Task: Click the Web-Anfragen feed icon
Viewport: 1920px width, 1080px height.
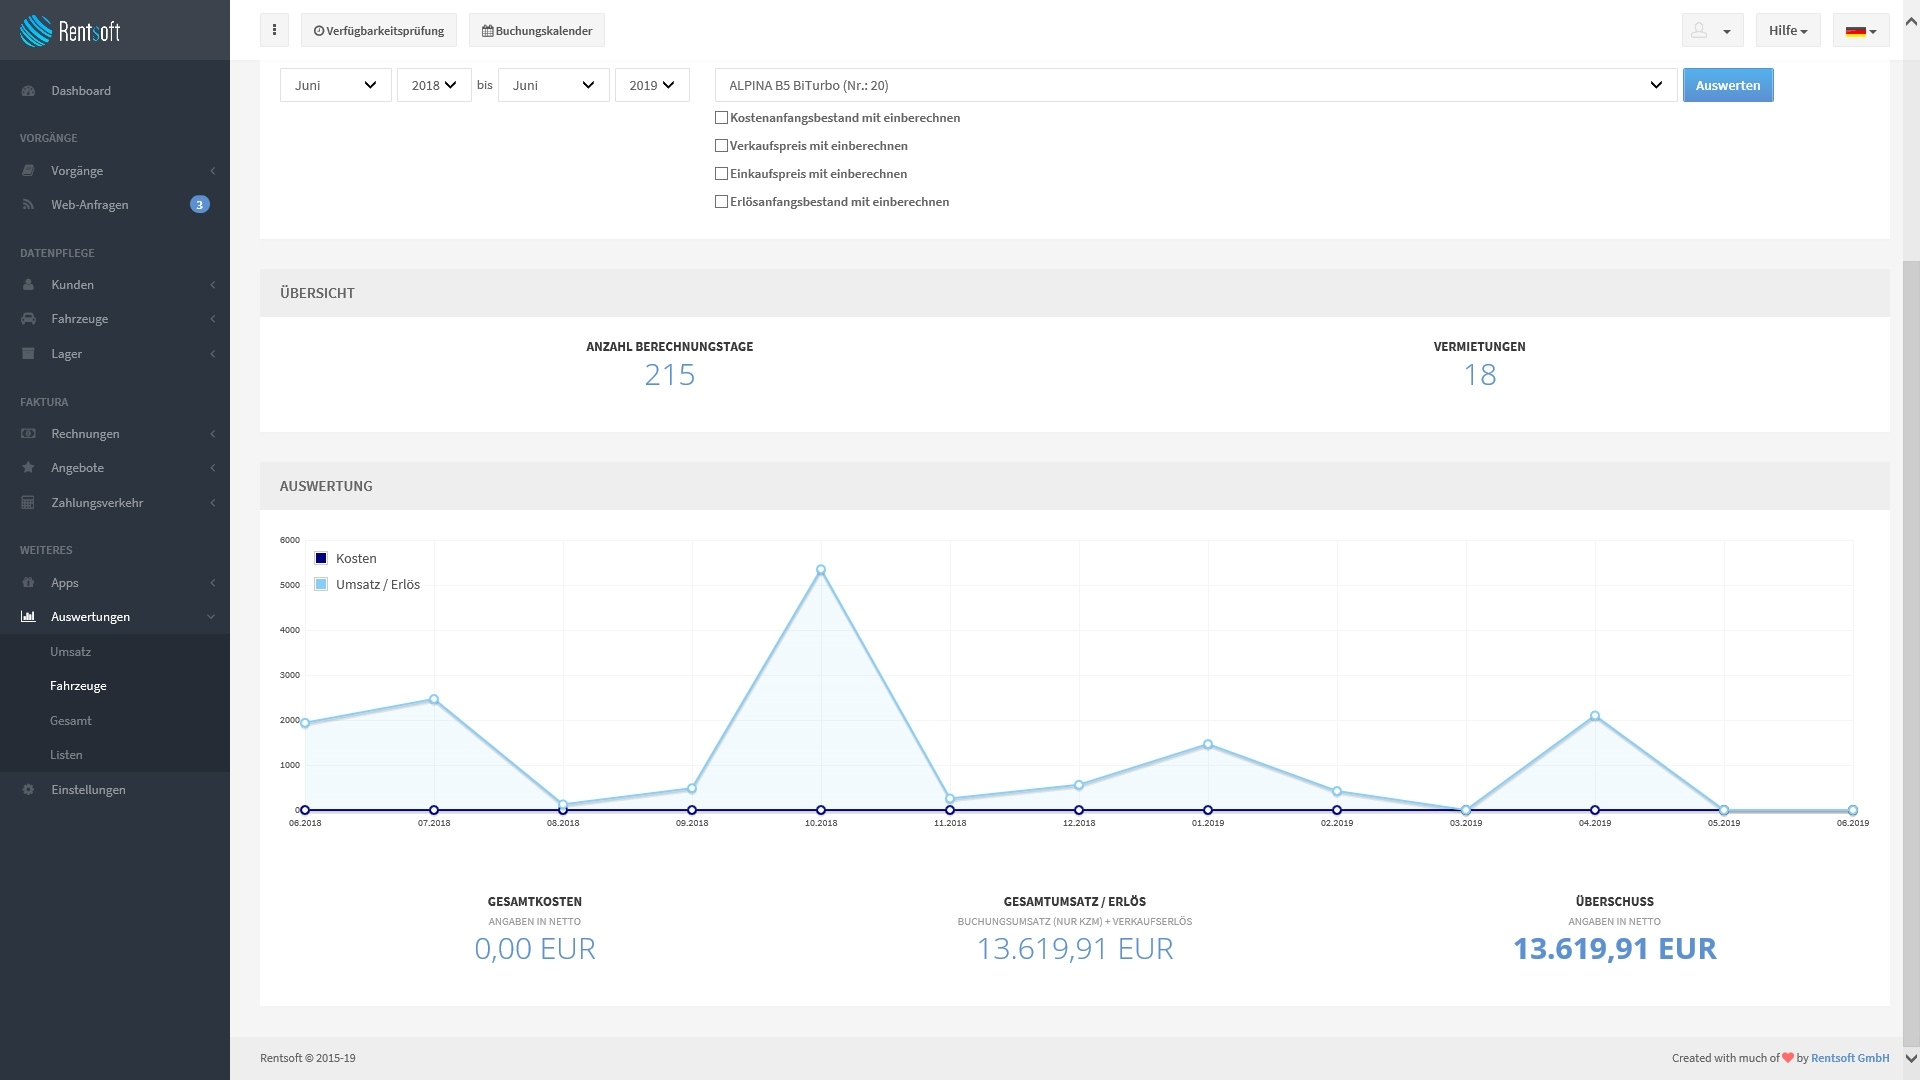Action: [28, 205]
